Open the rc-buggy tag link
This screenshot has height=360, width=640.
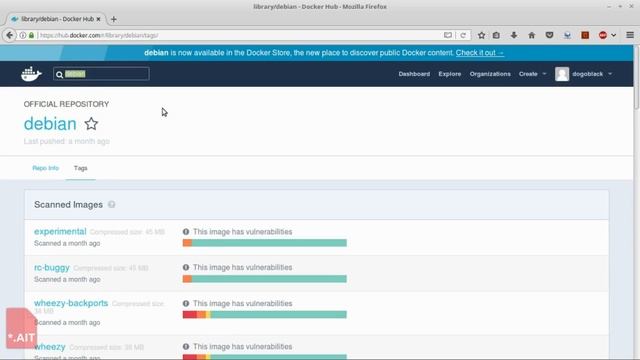coord(52,268)
